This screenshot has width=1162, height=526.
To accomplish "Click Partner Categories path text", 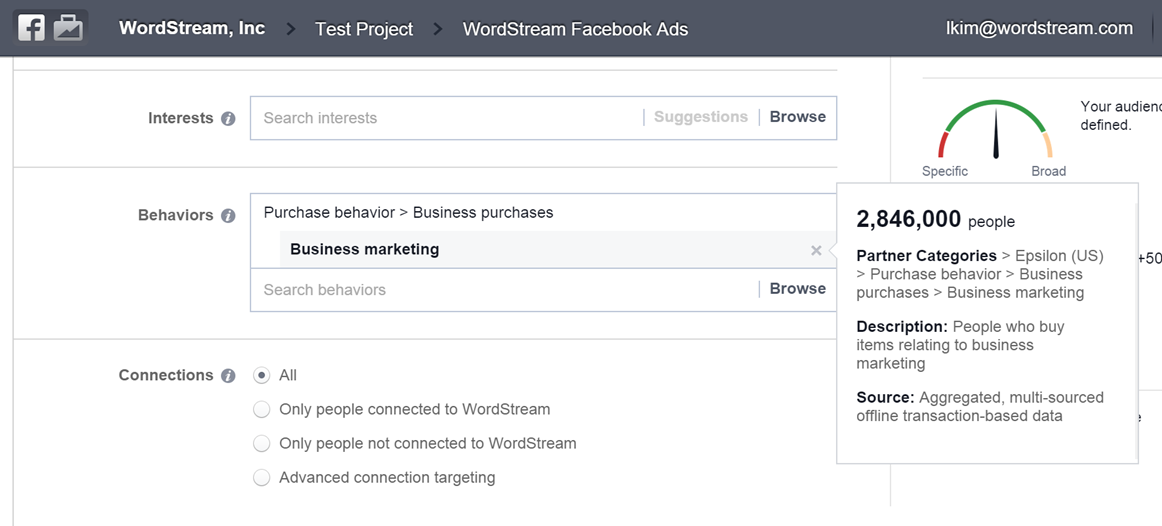I will click(x=980, y=274).
